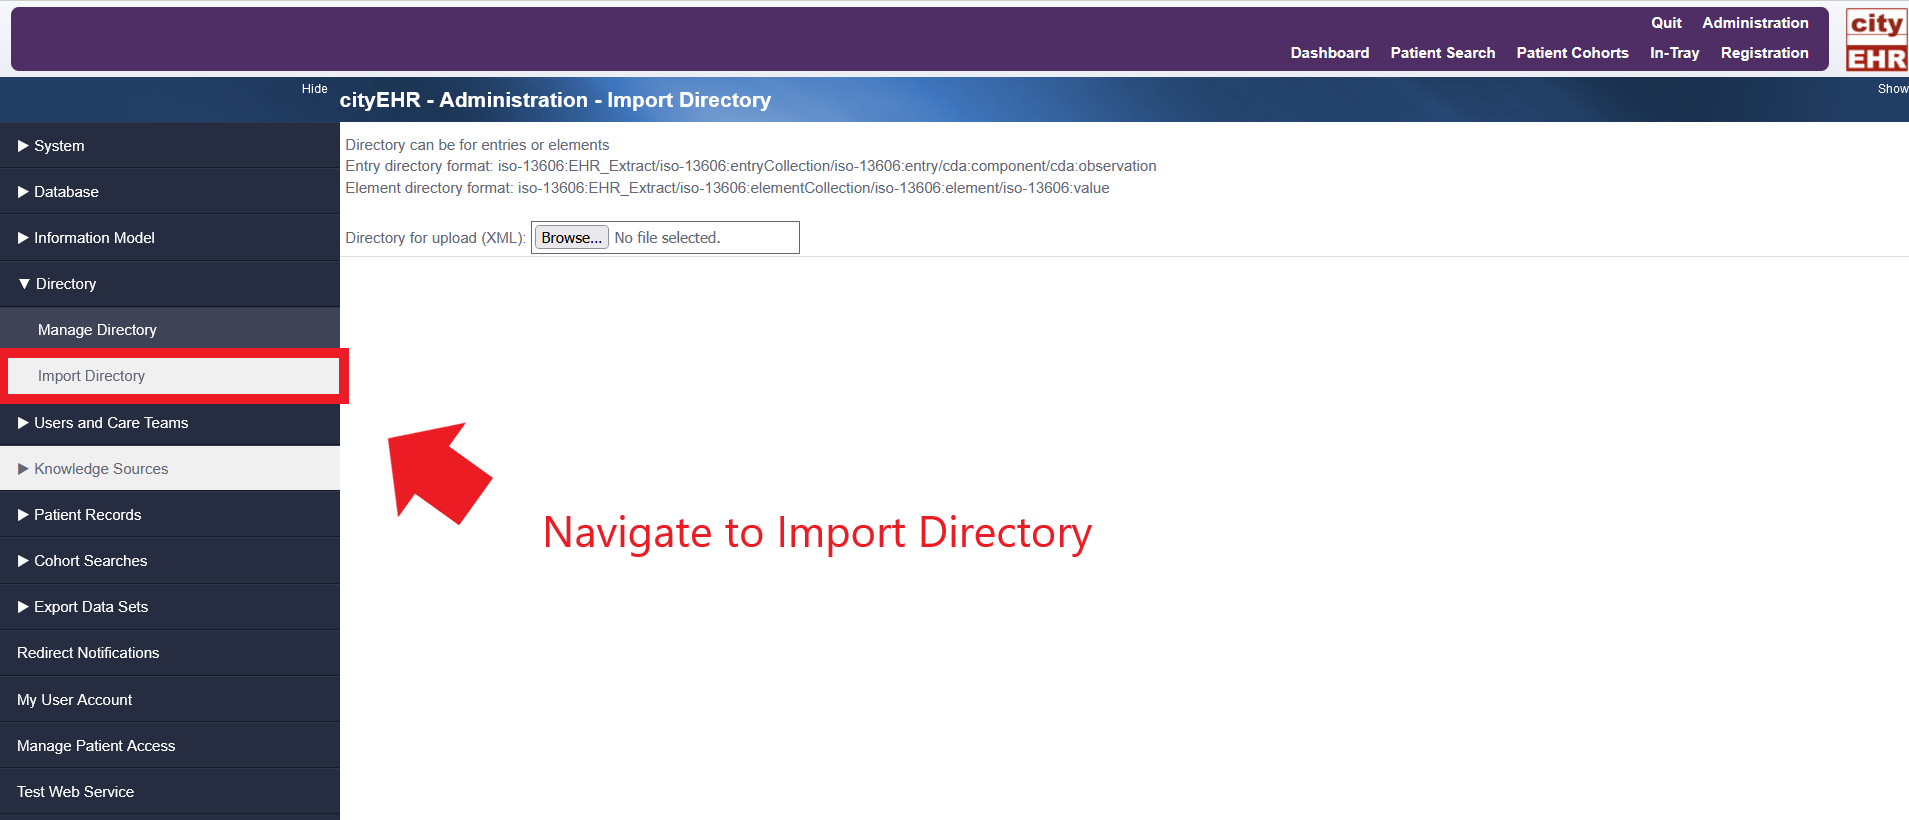Click the Directory menu label
1909x820 pixels.
(66, 284)
